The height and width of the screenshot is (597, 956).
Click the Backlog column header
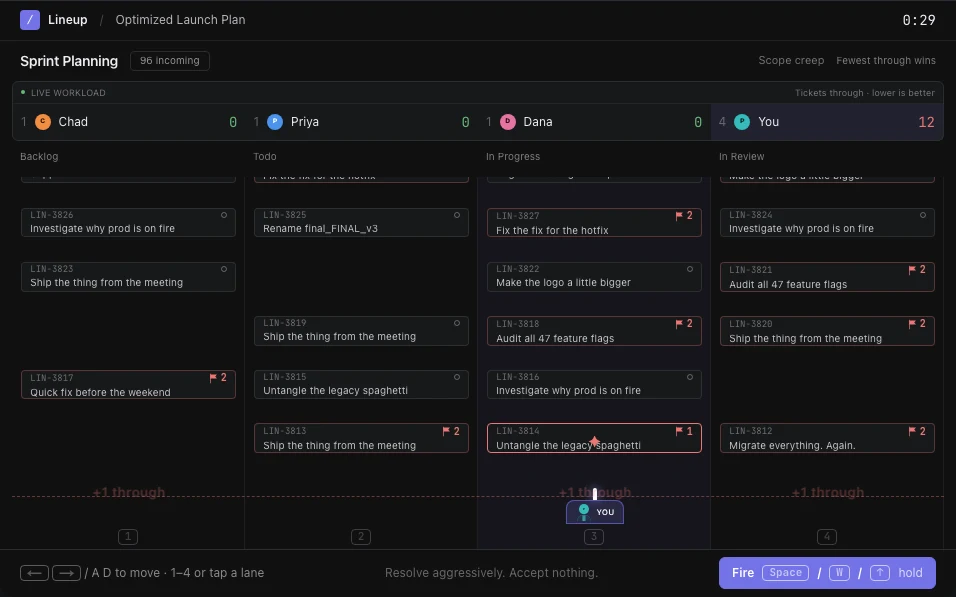[x=39, y=157]
